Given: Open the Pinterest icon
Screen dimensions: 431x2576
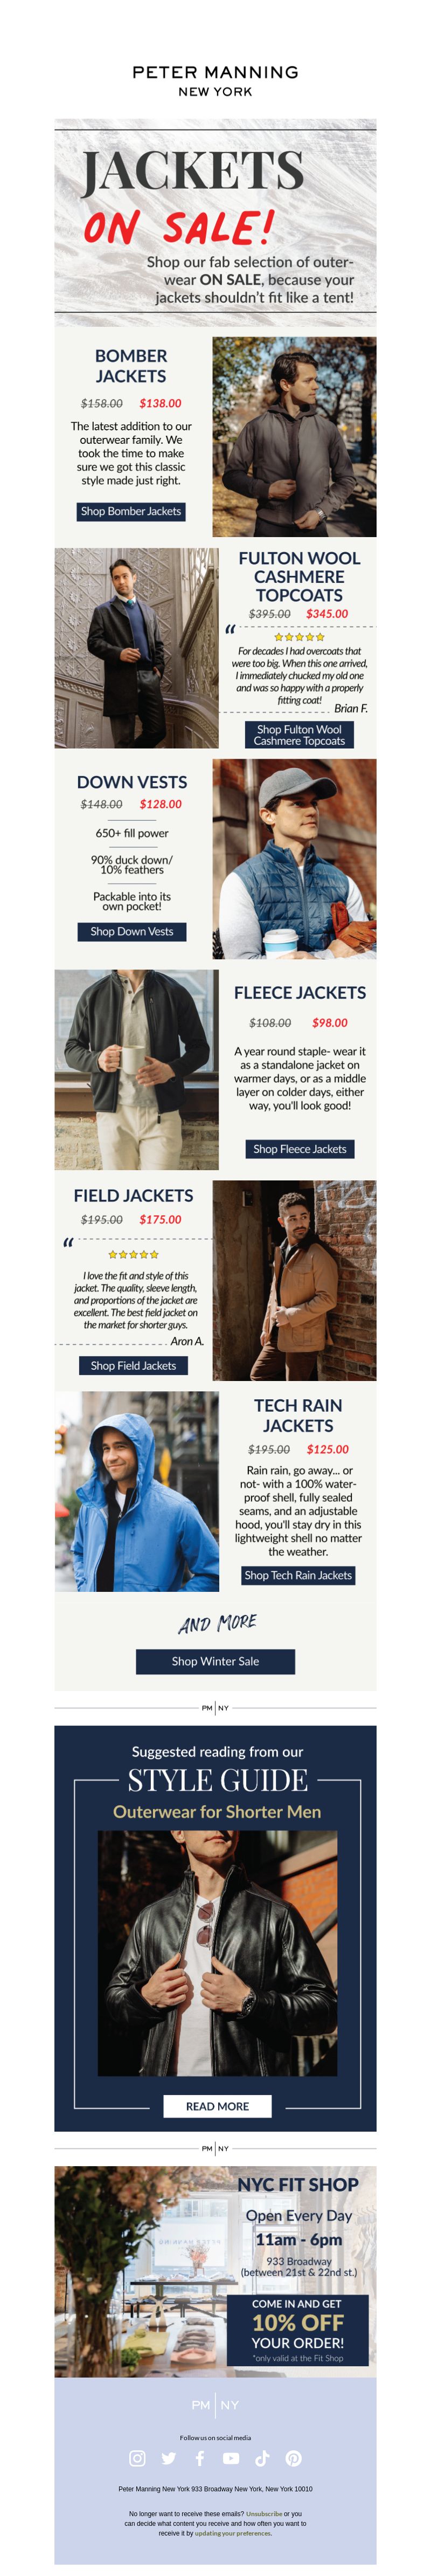Looking at the screenshot, I should (293, 2458).
